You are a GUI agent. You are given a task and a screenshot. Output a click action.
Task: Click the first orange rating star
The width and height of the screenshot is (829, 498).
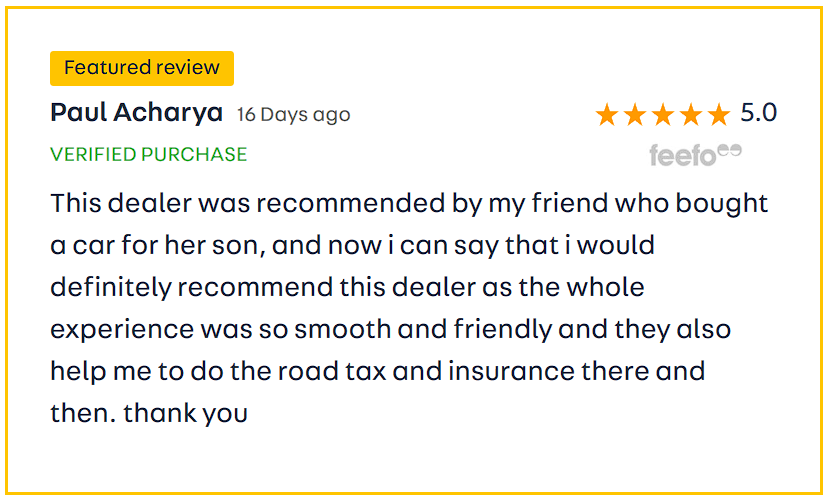(607, 115)
